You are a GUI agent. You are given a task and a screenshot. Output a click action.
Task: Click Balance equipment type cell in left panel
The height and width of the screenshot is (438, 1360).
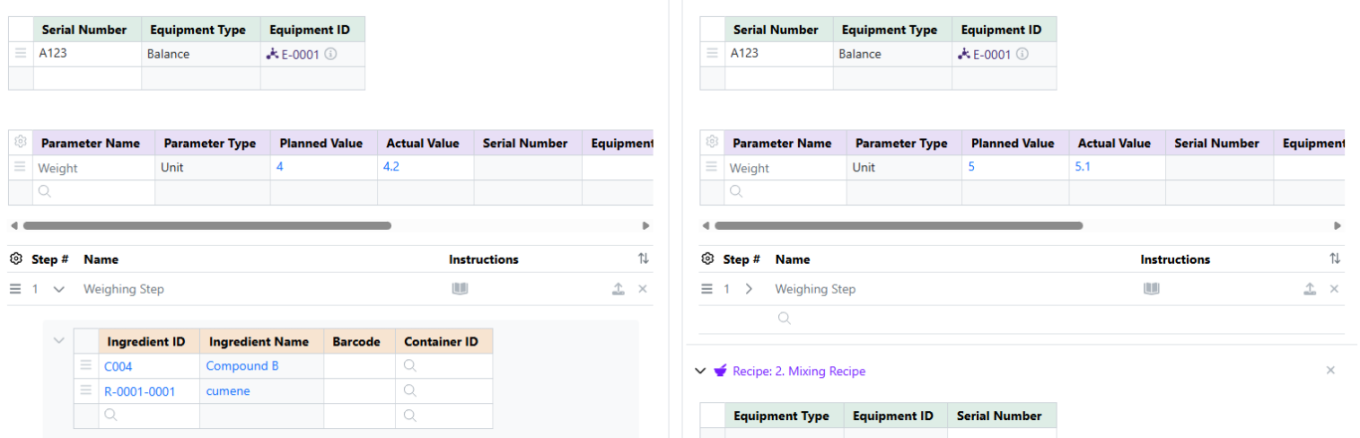[201, 54]
